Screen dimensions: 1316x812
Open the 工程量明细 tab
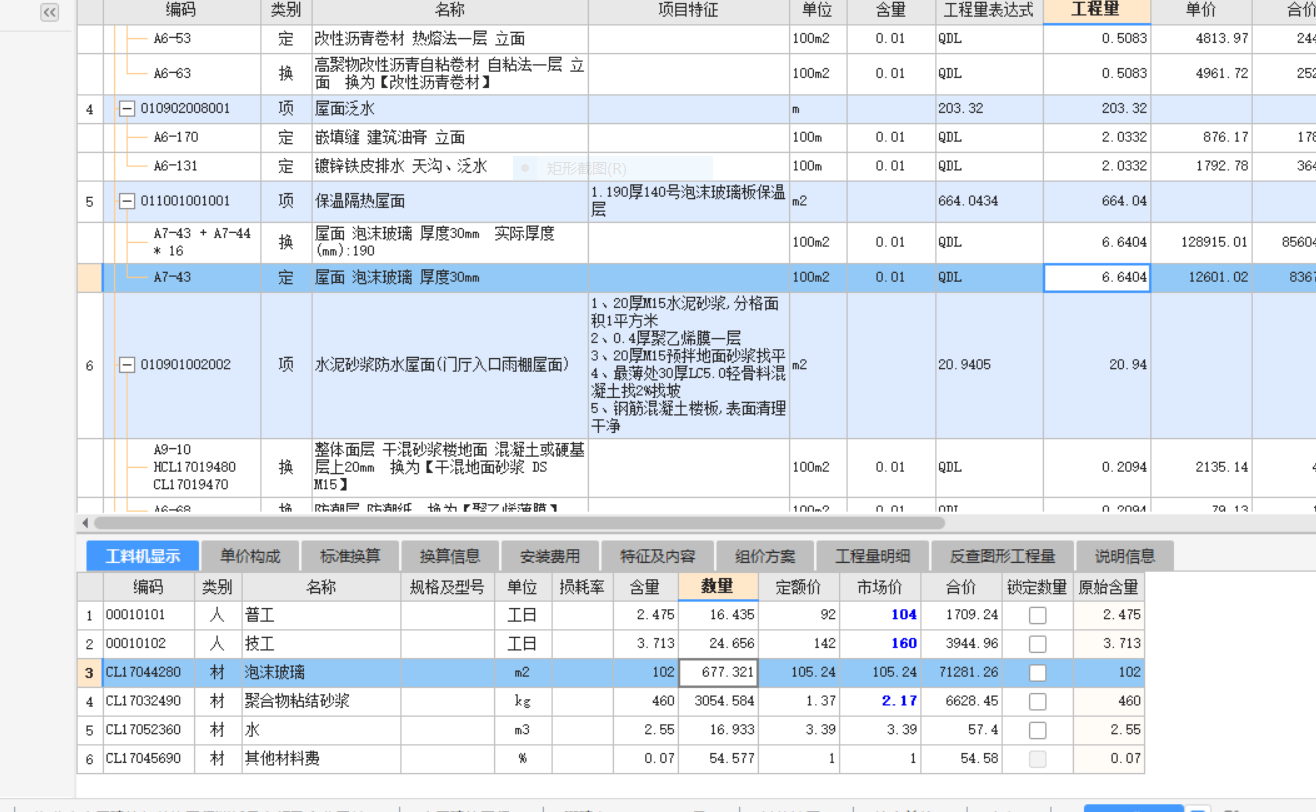(x=873, y=556)
